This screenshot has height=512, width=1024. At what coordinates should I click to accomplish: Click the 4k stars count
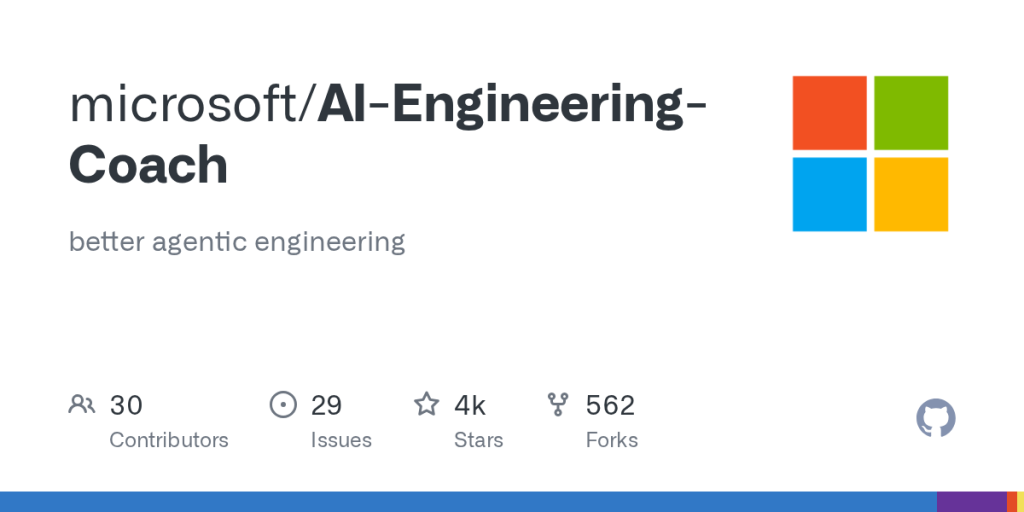coord(470,406)
